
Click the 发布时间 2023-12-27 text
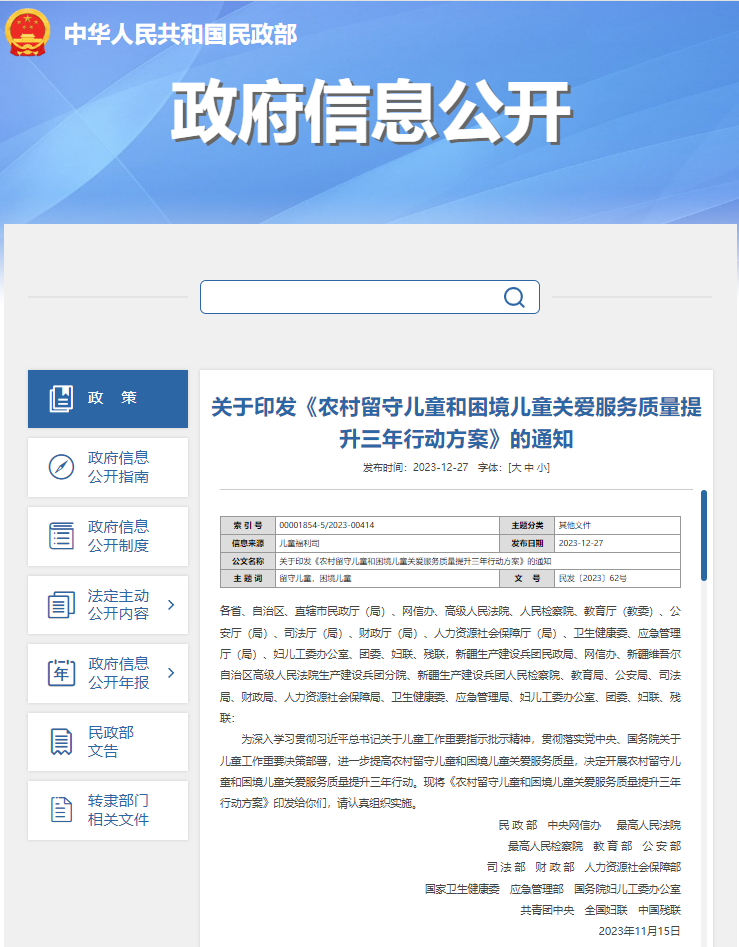(x=415, y=467)
